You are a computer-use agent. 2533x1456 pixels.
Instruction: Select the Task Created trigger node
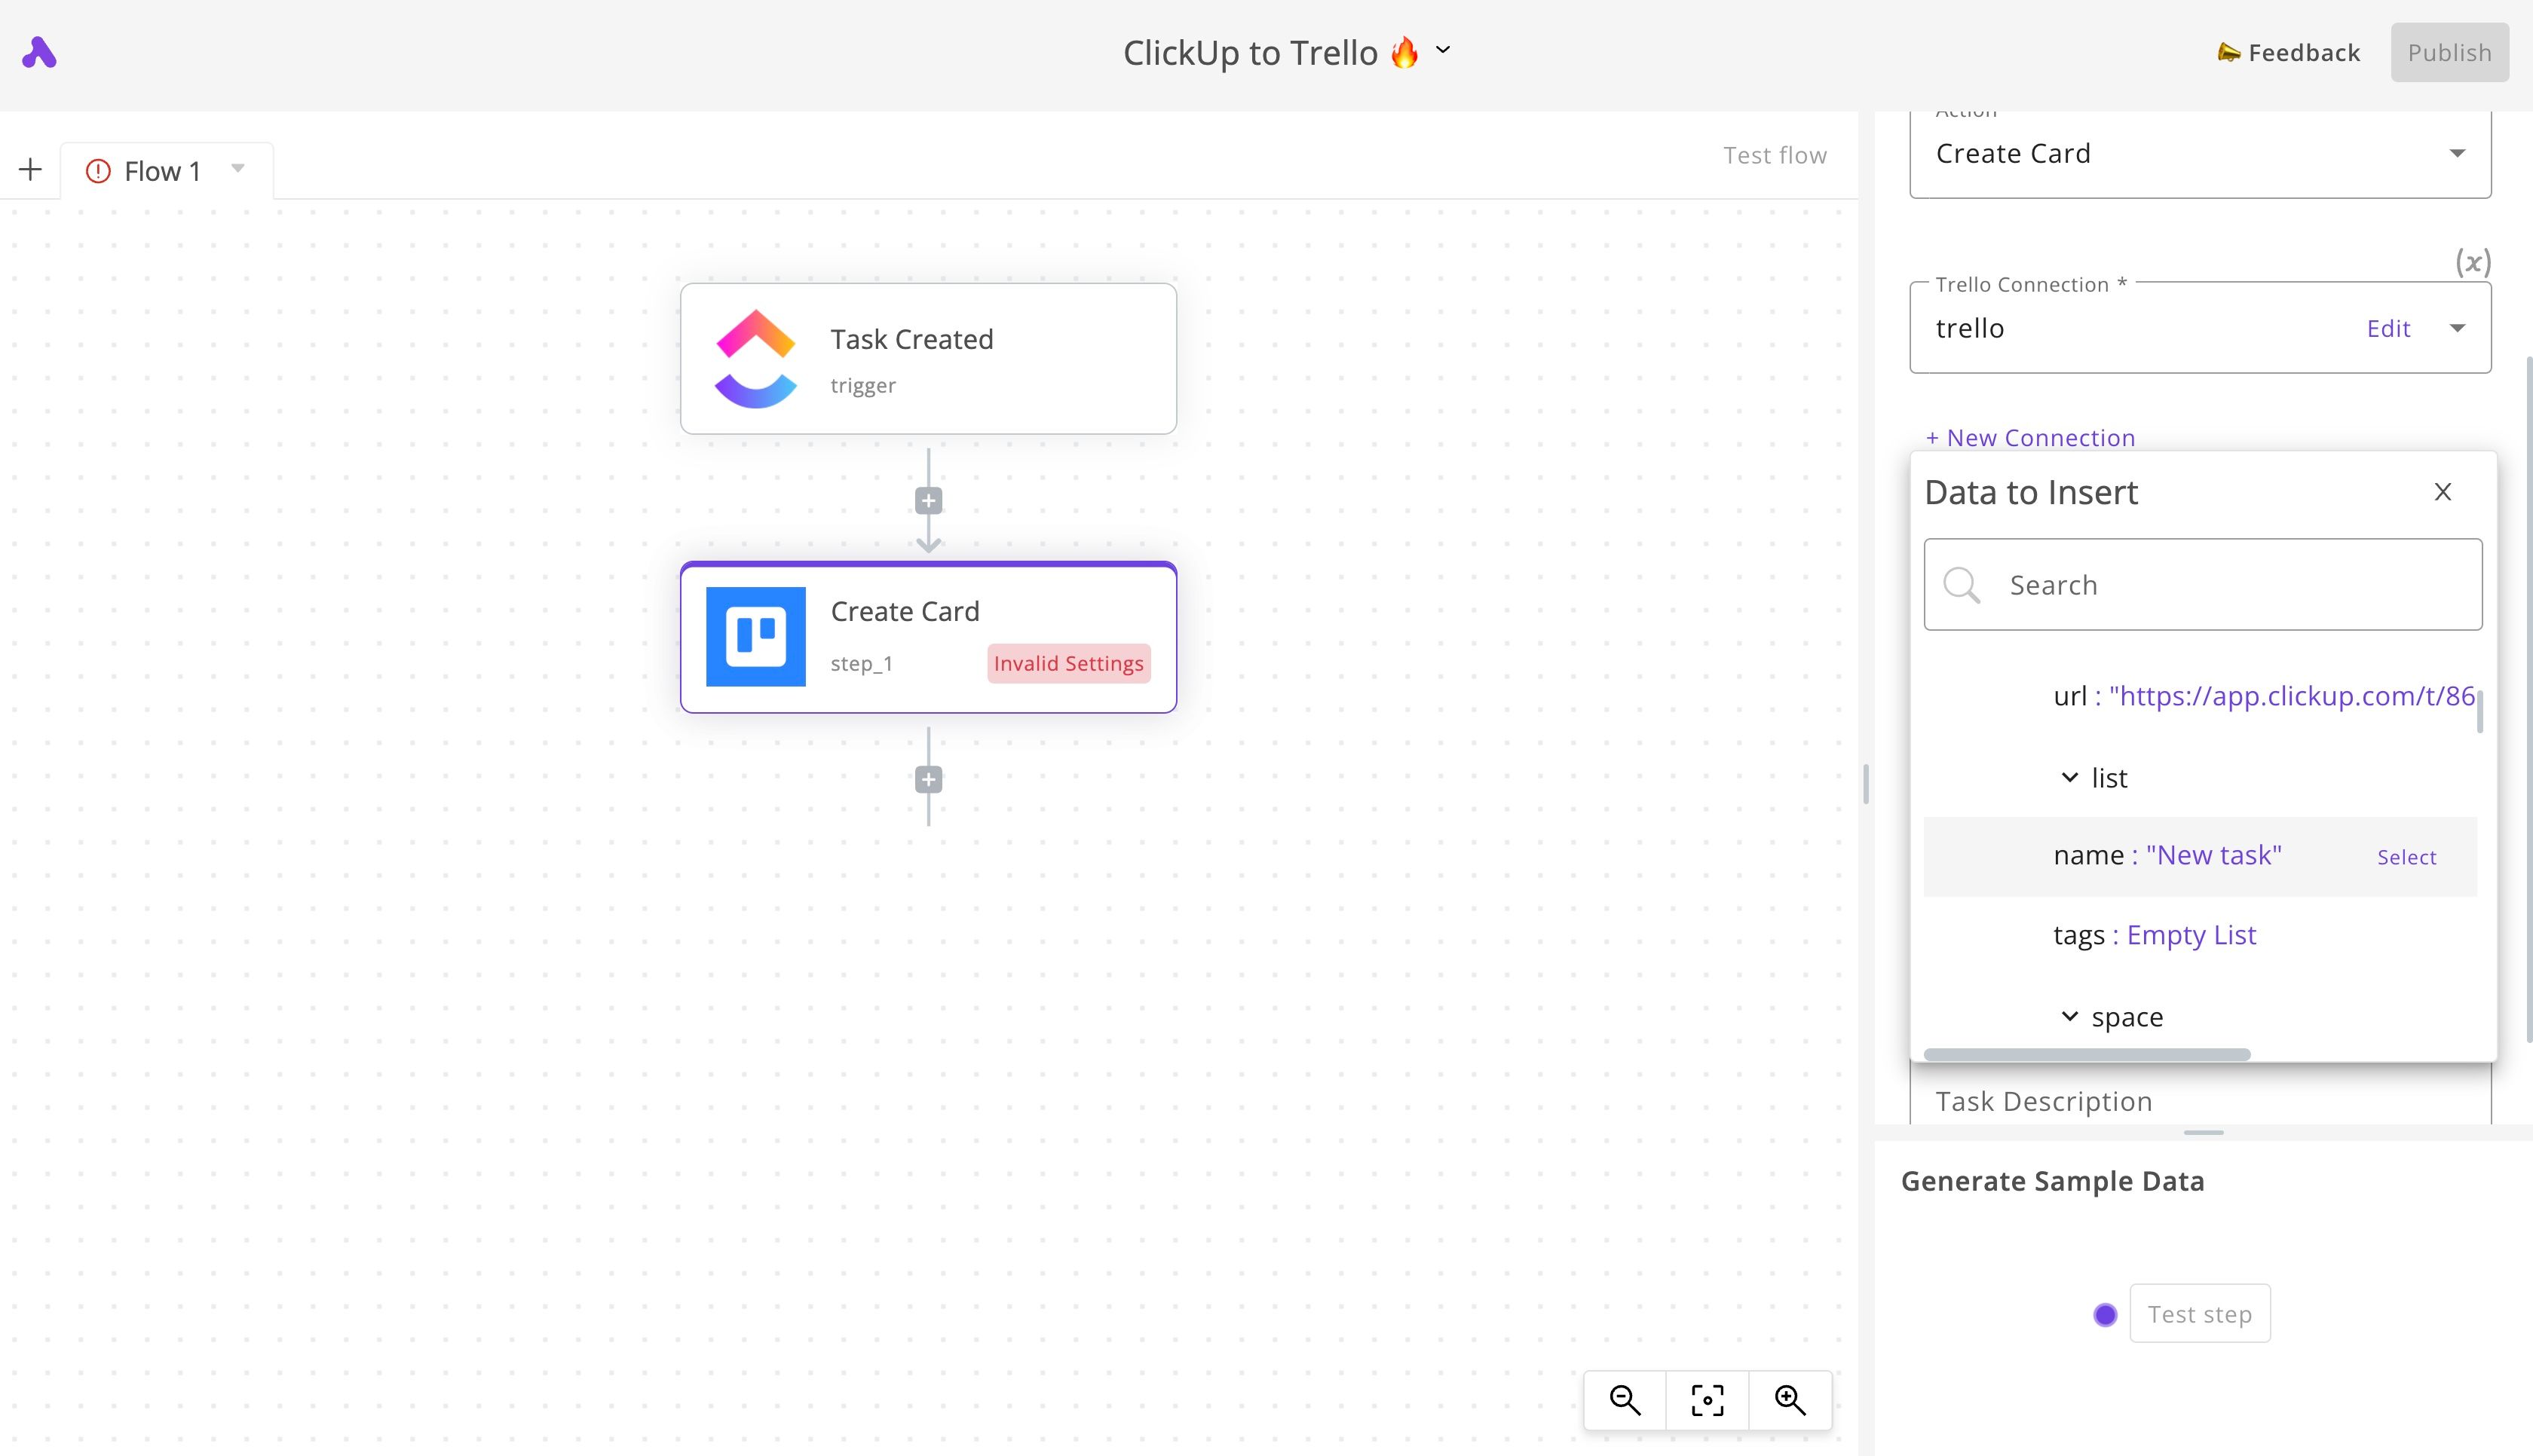coord(929,358)
